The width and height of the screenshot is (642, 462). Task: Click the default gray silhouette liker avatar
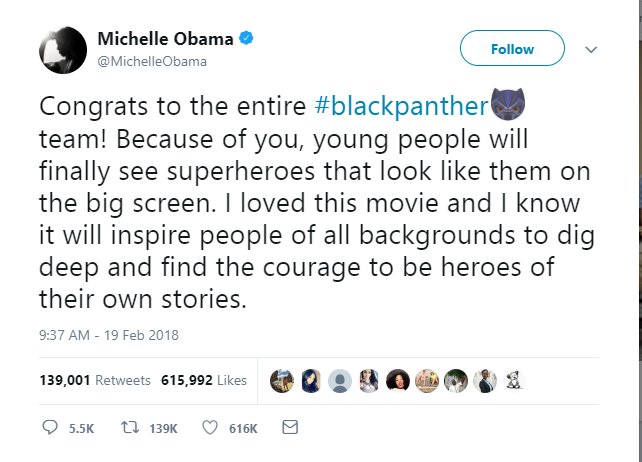340,381
